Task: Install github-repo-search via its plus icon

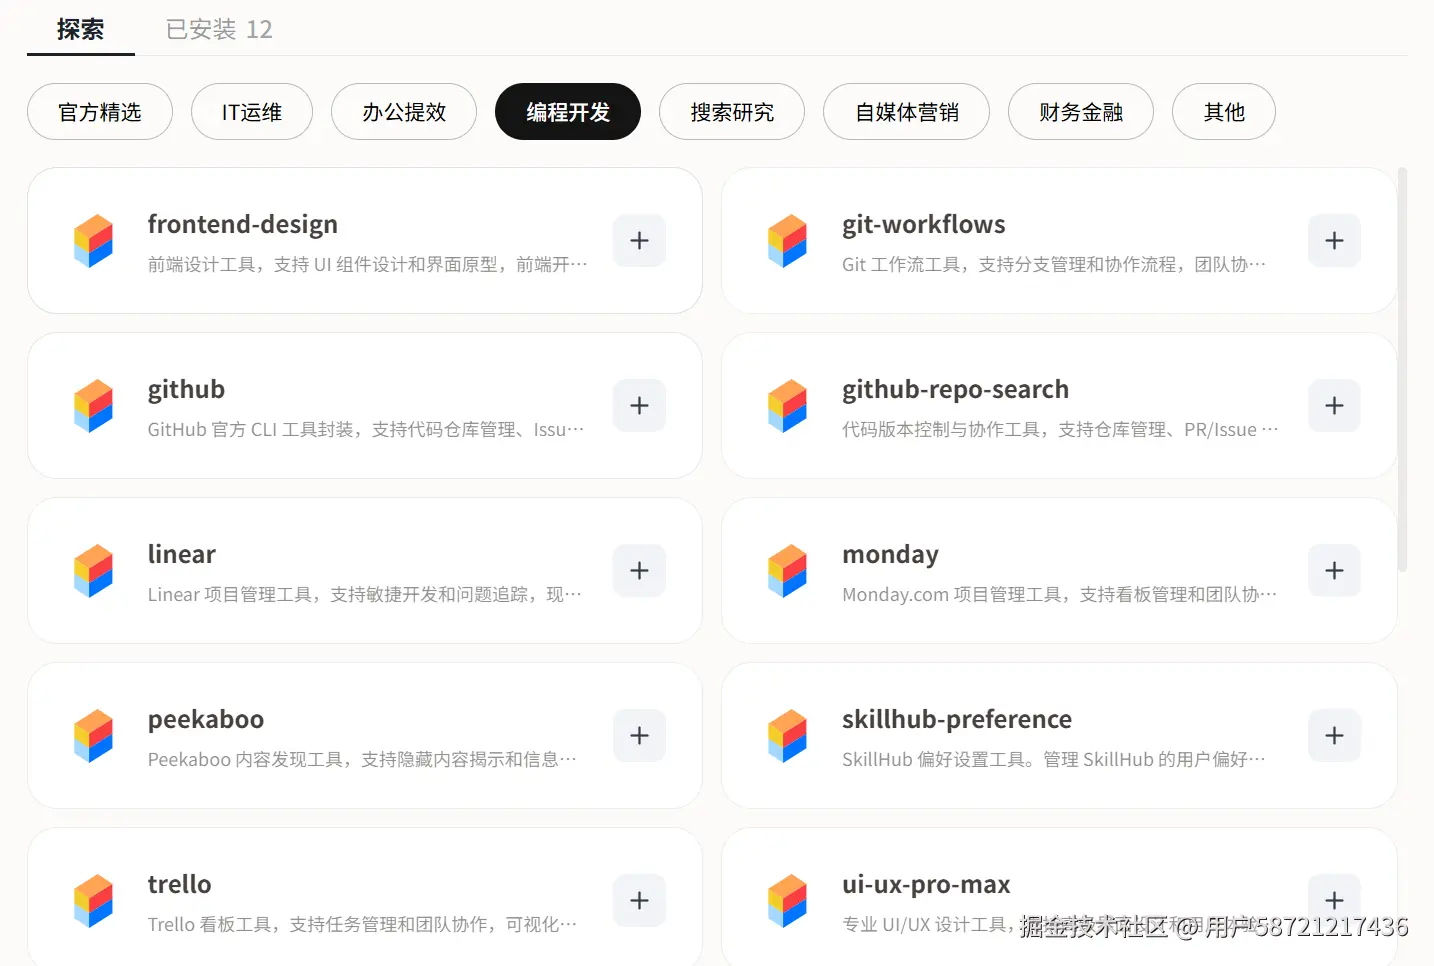Action: (1334, 405)
